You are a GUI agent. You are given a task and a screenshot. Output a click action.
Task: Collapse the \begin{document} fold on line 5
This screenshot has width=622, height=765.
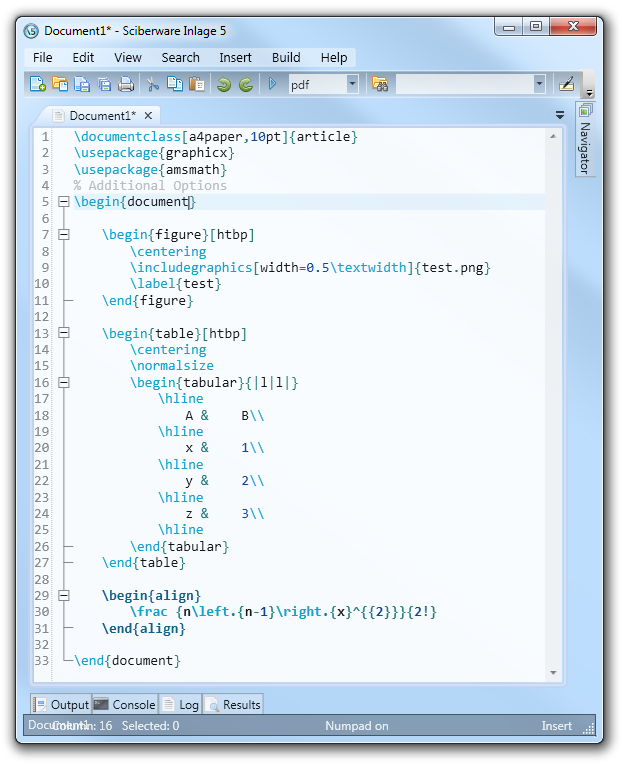point(63,201)
